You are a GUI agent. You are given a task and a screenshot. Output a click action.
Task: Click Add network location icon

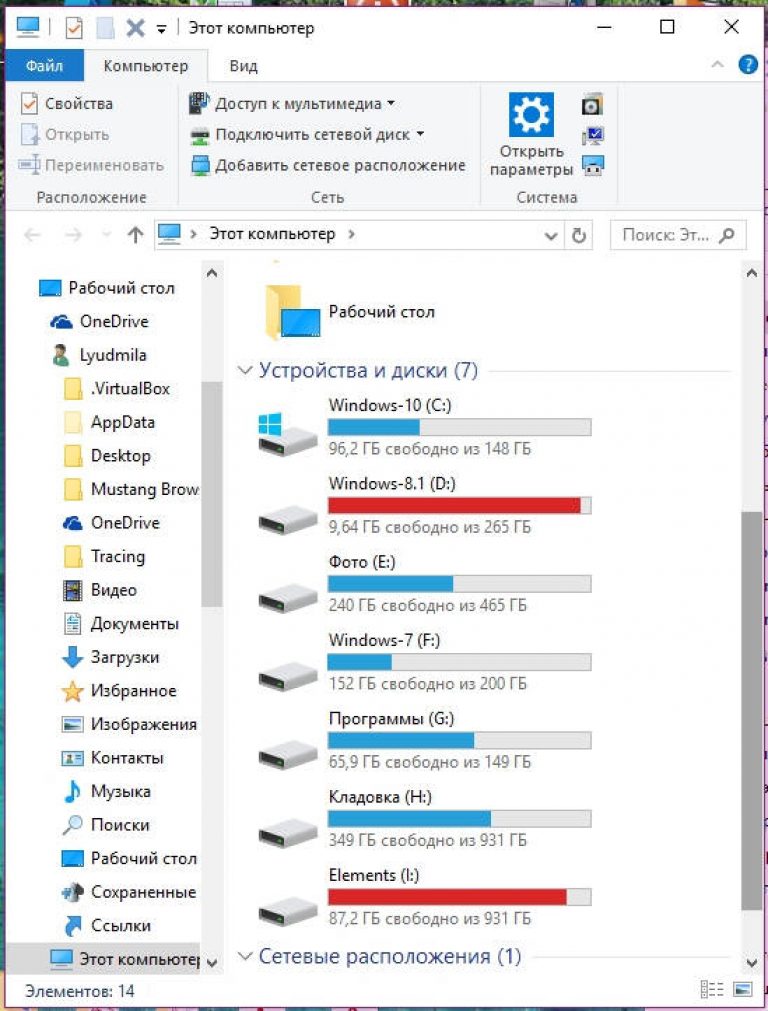(x=200, y=165)
